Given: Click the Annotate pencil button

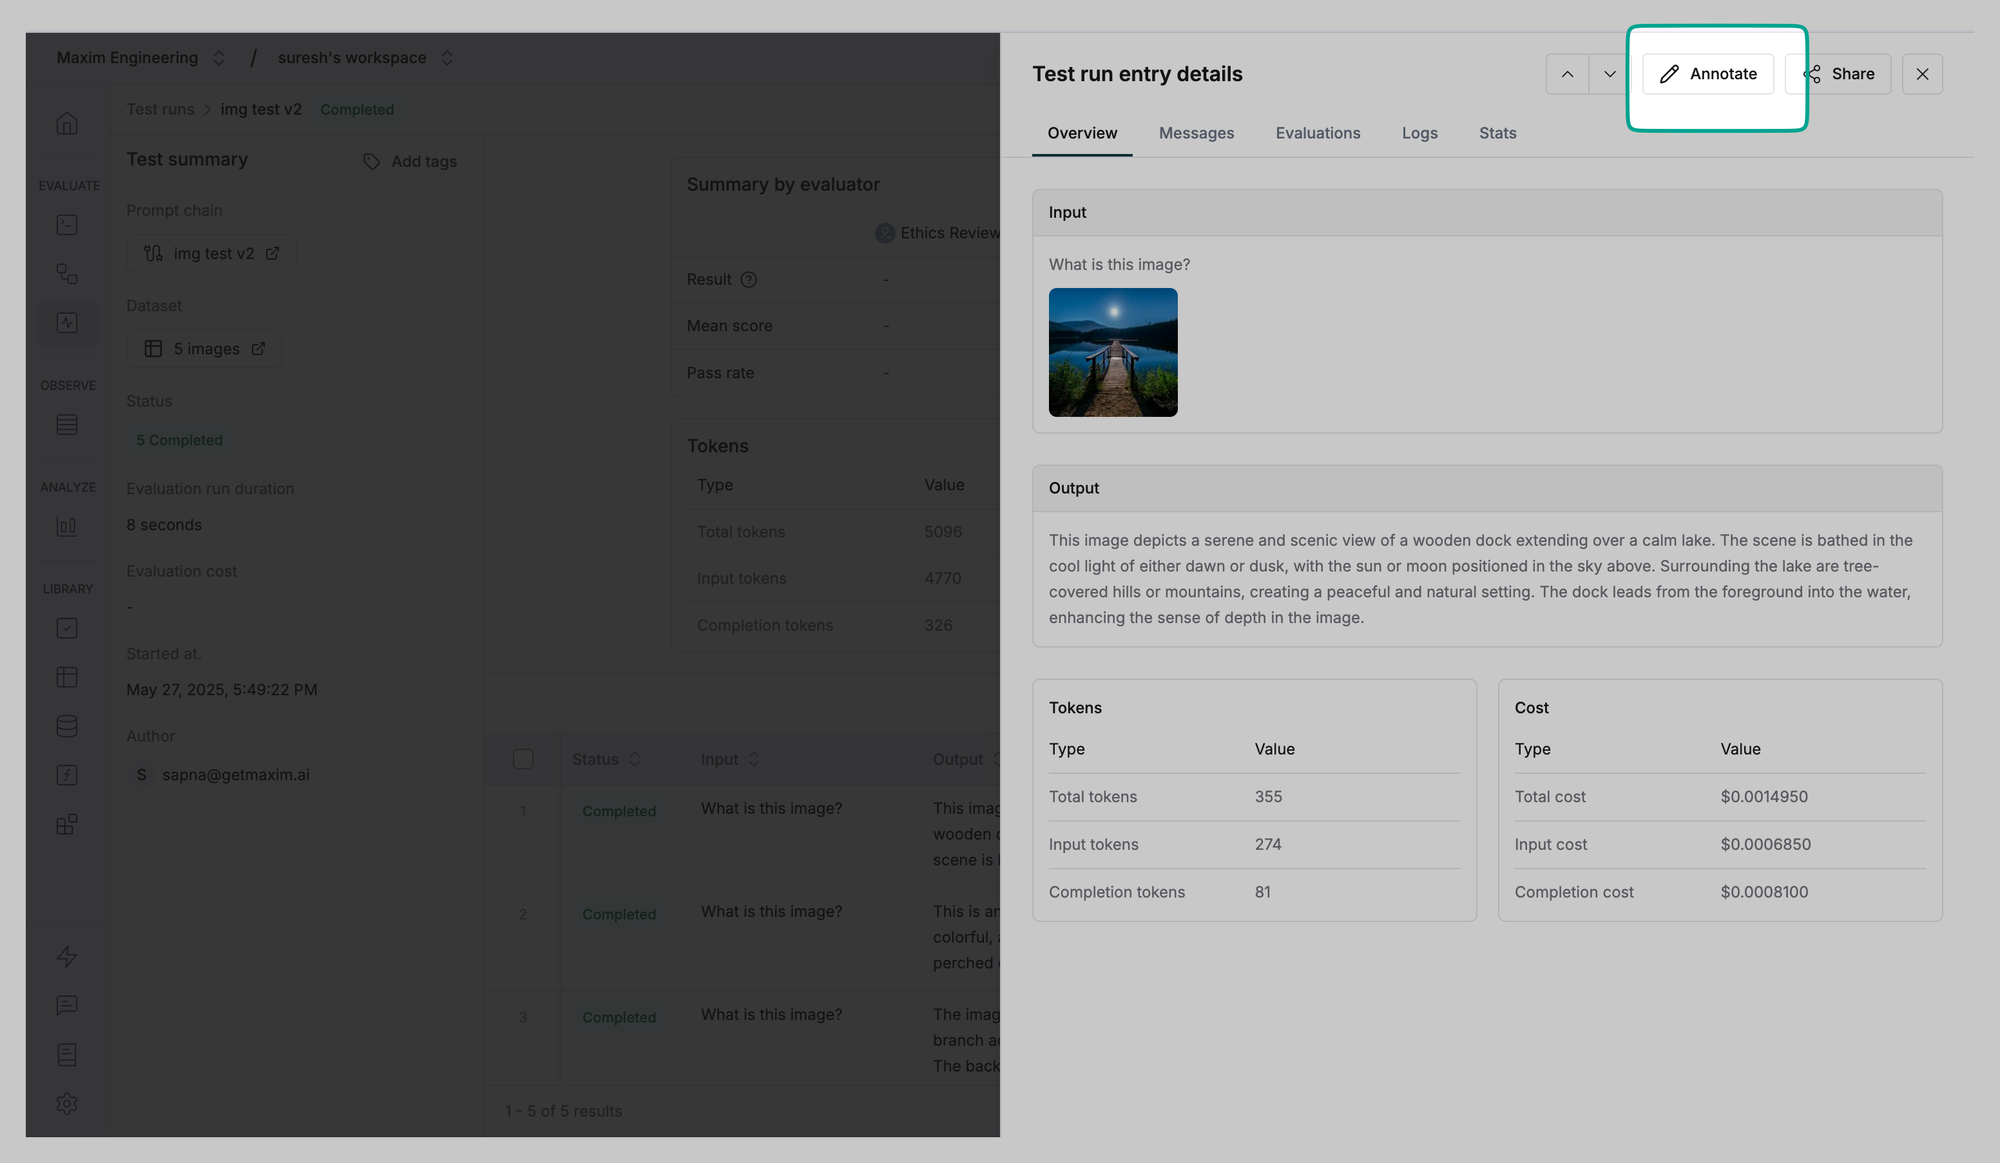Looking at the screenshot, I should pyautogui.click(x=1708, y=74).
